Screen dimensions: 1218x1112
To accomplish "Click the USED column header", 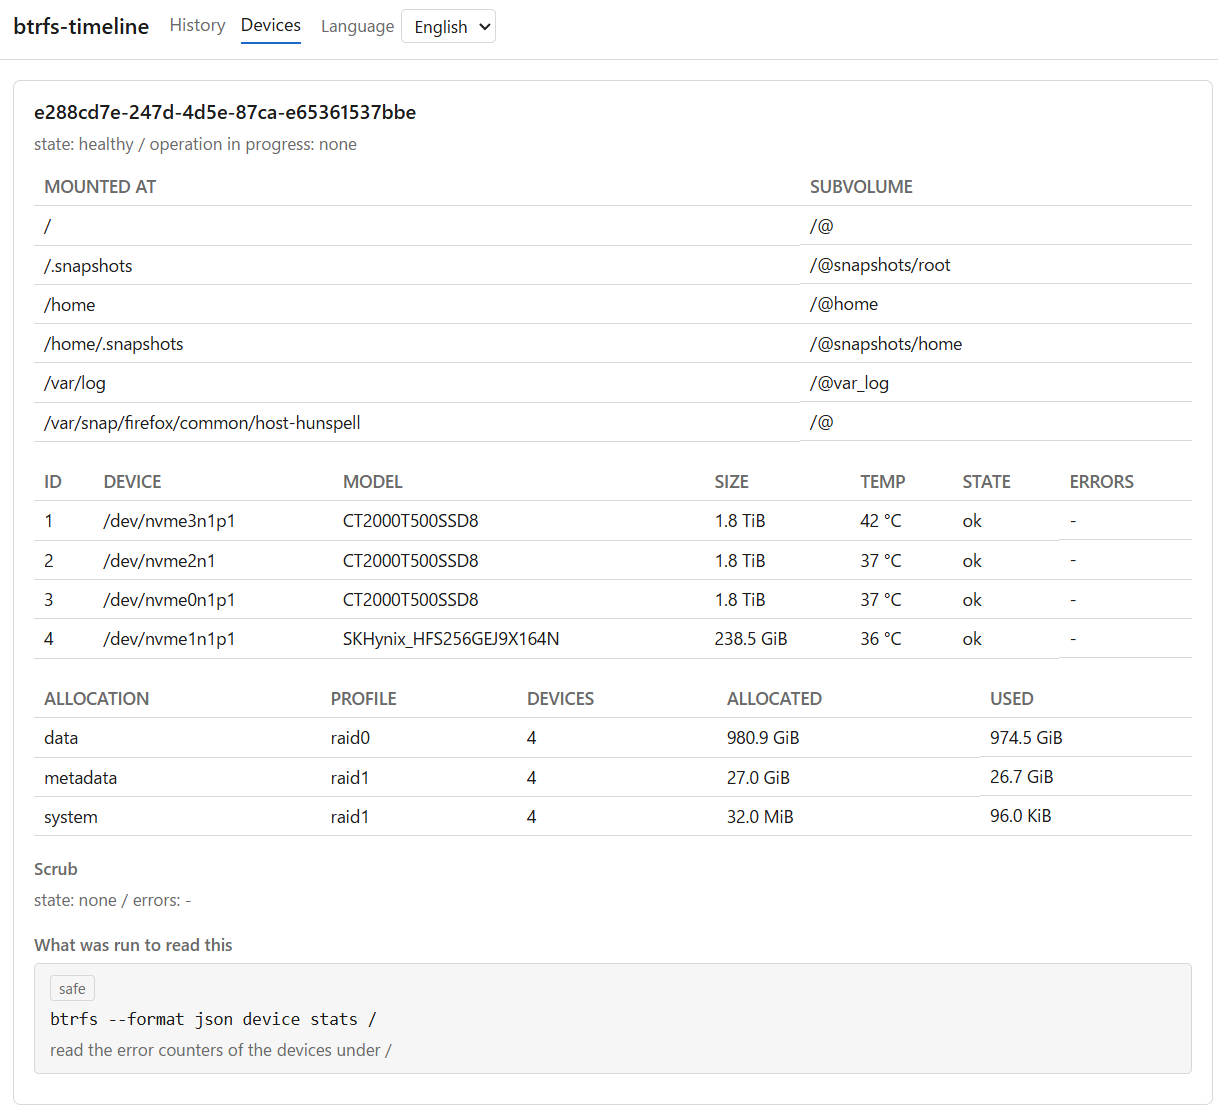I will tap(1012, 699).
